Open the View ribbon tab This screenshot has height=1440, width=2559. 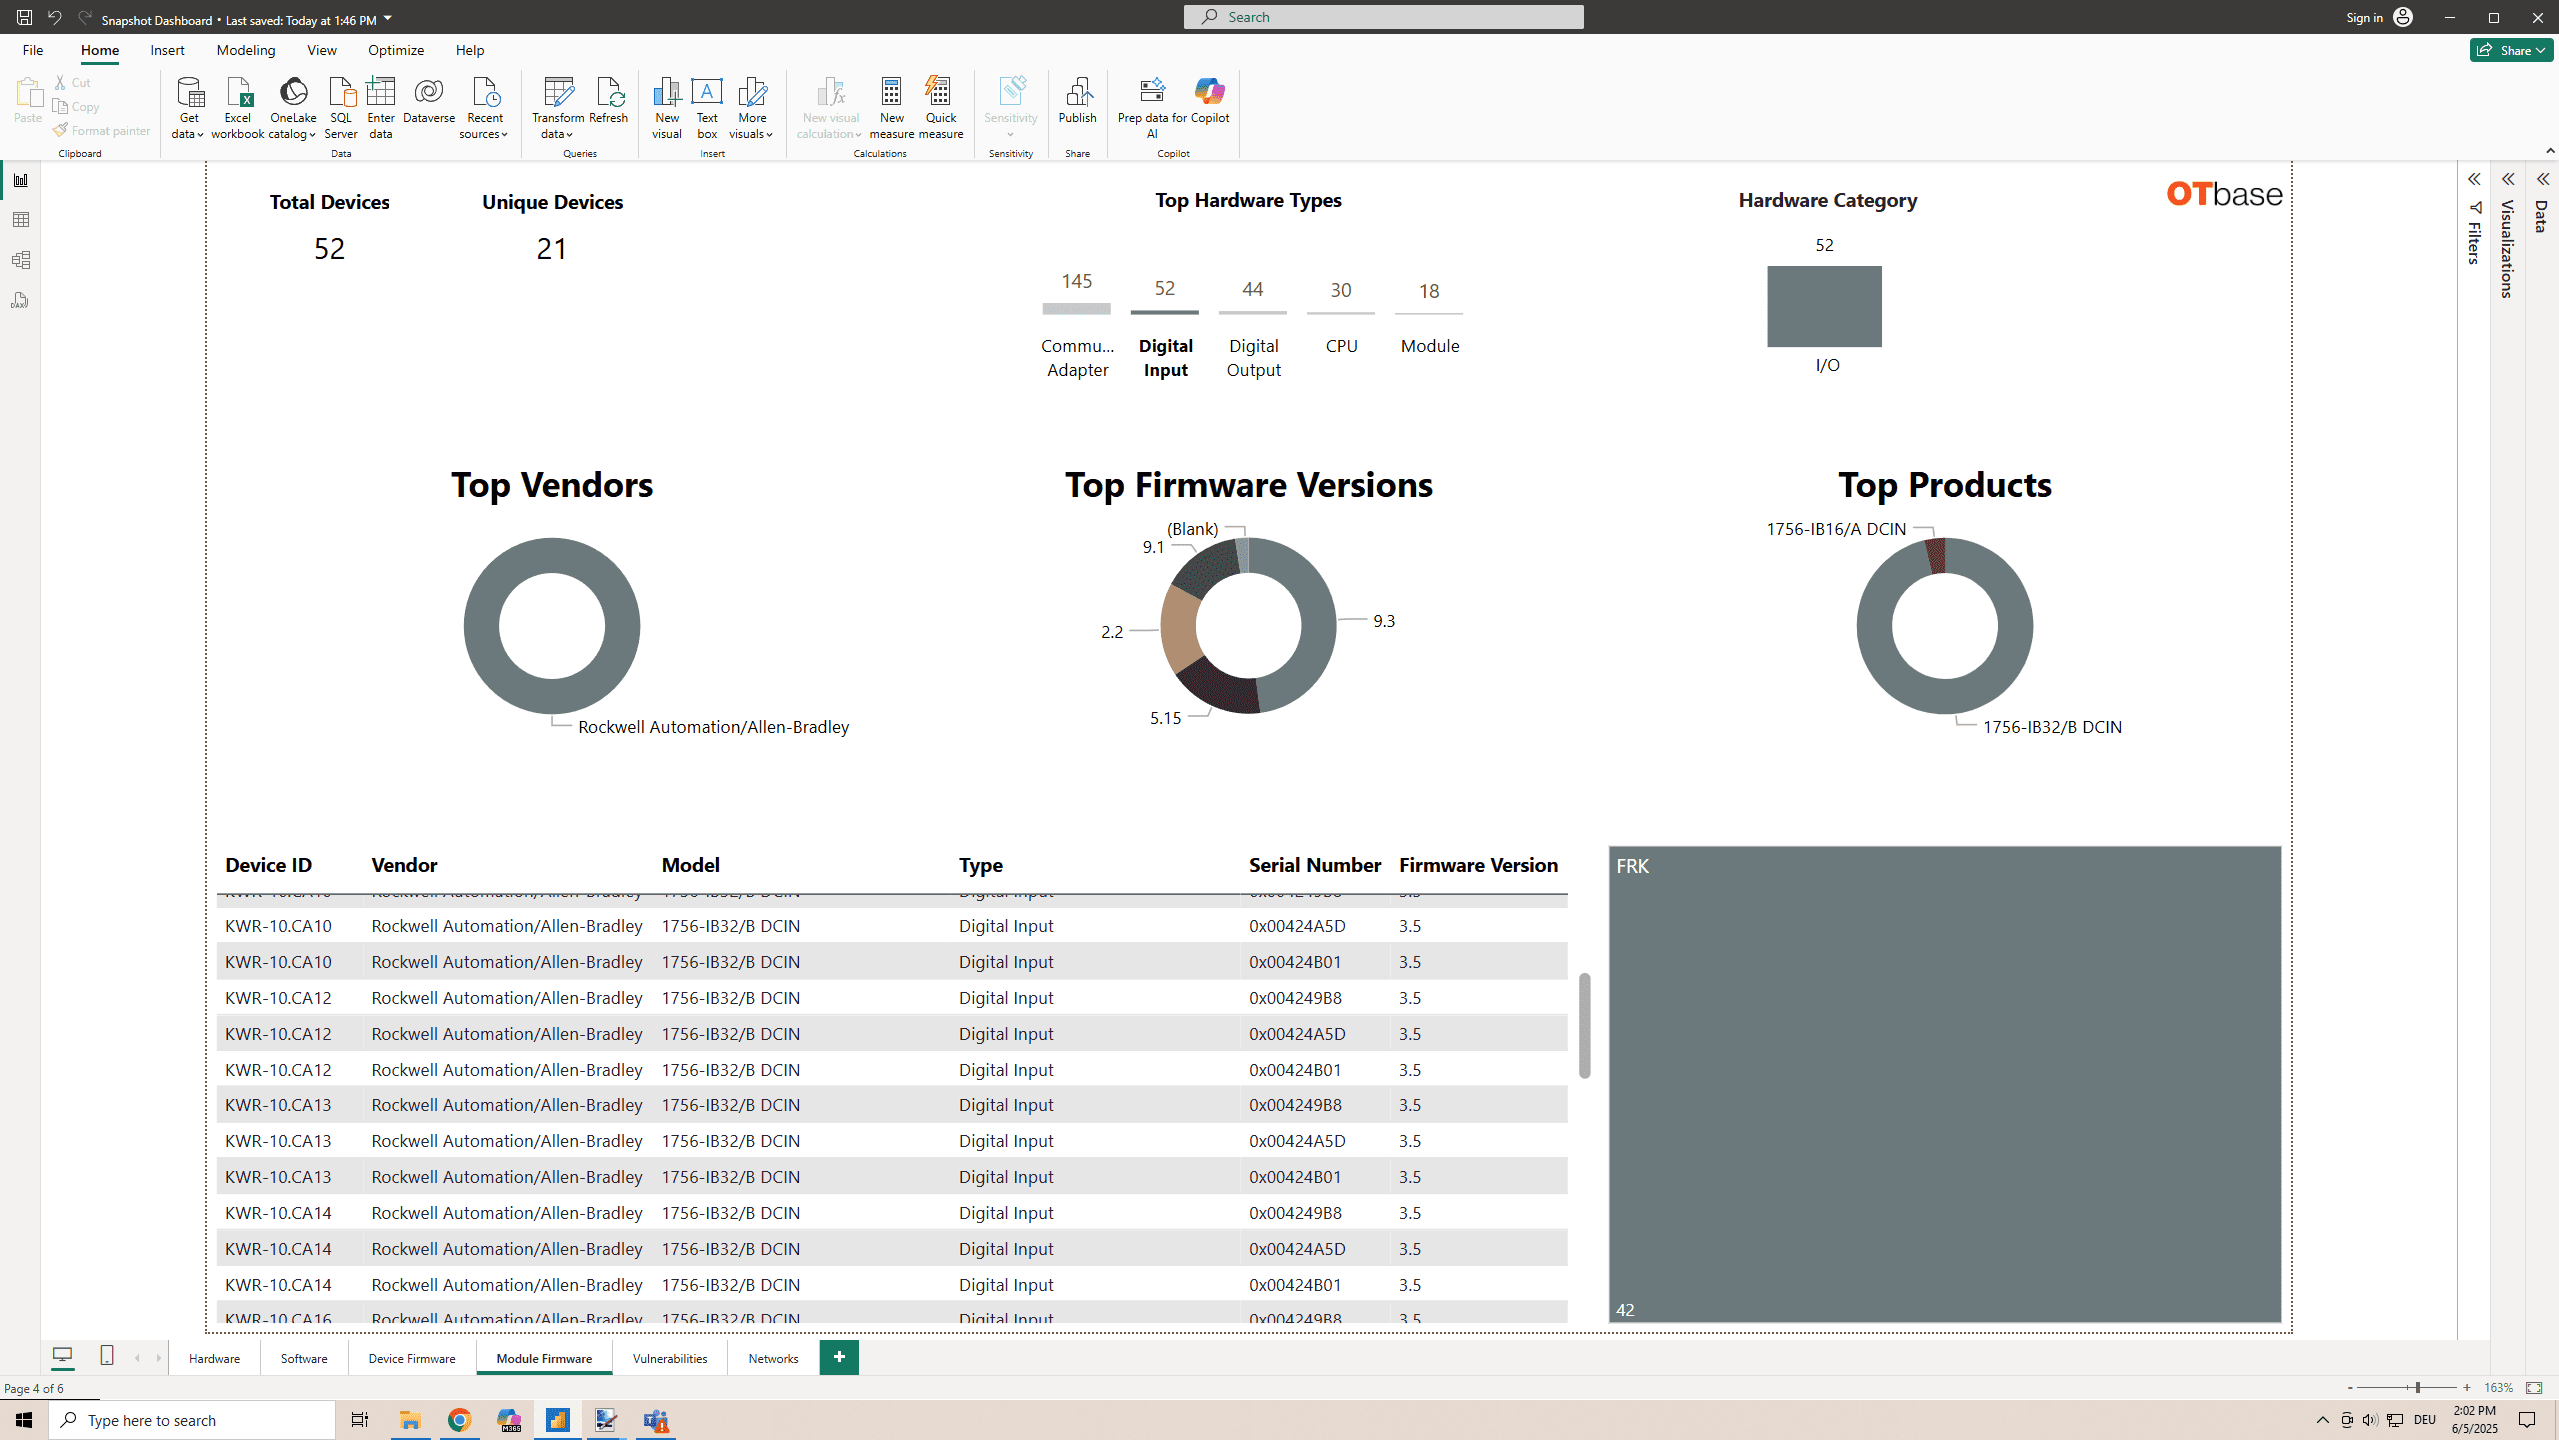321,50
